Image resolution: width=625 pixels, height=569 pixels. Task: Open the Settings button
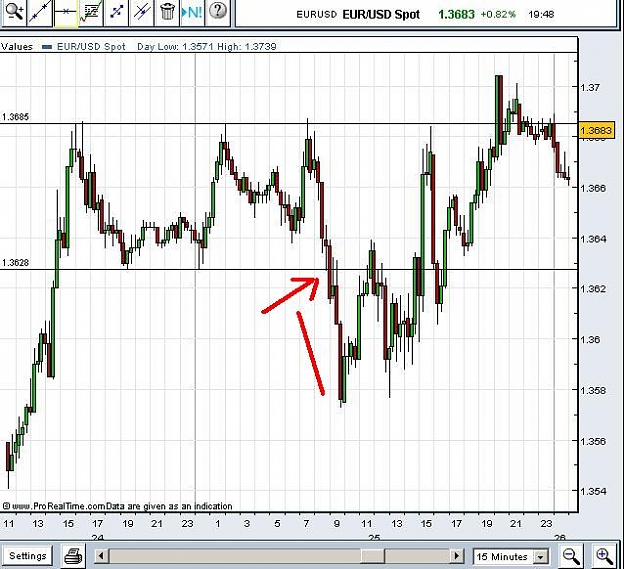pyautogui.click(x=28, y=555)
